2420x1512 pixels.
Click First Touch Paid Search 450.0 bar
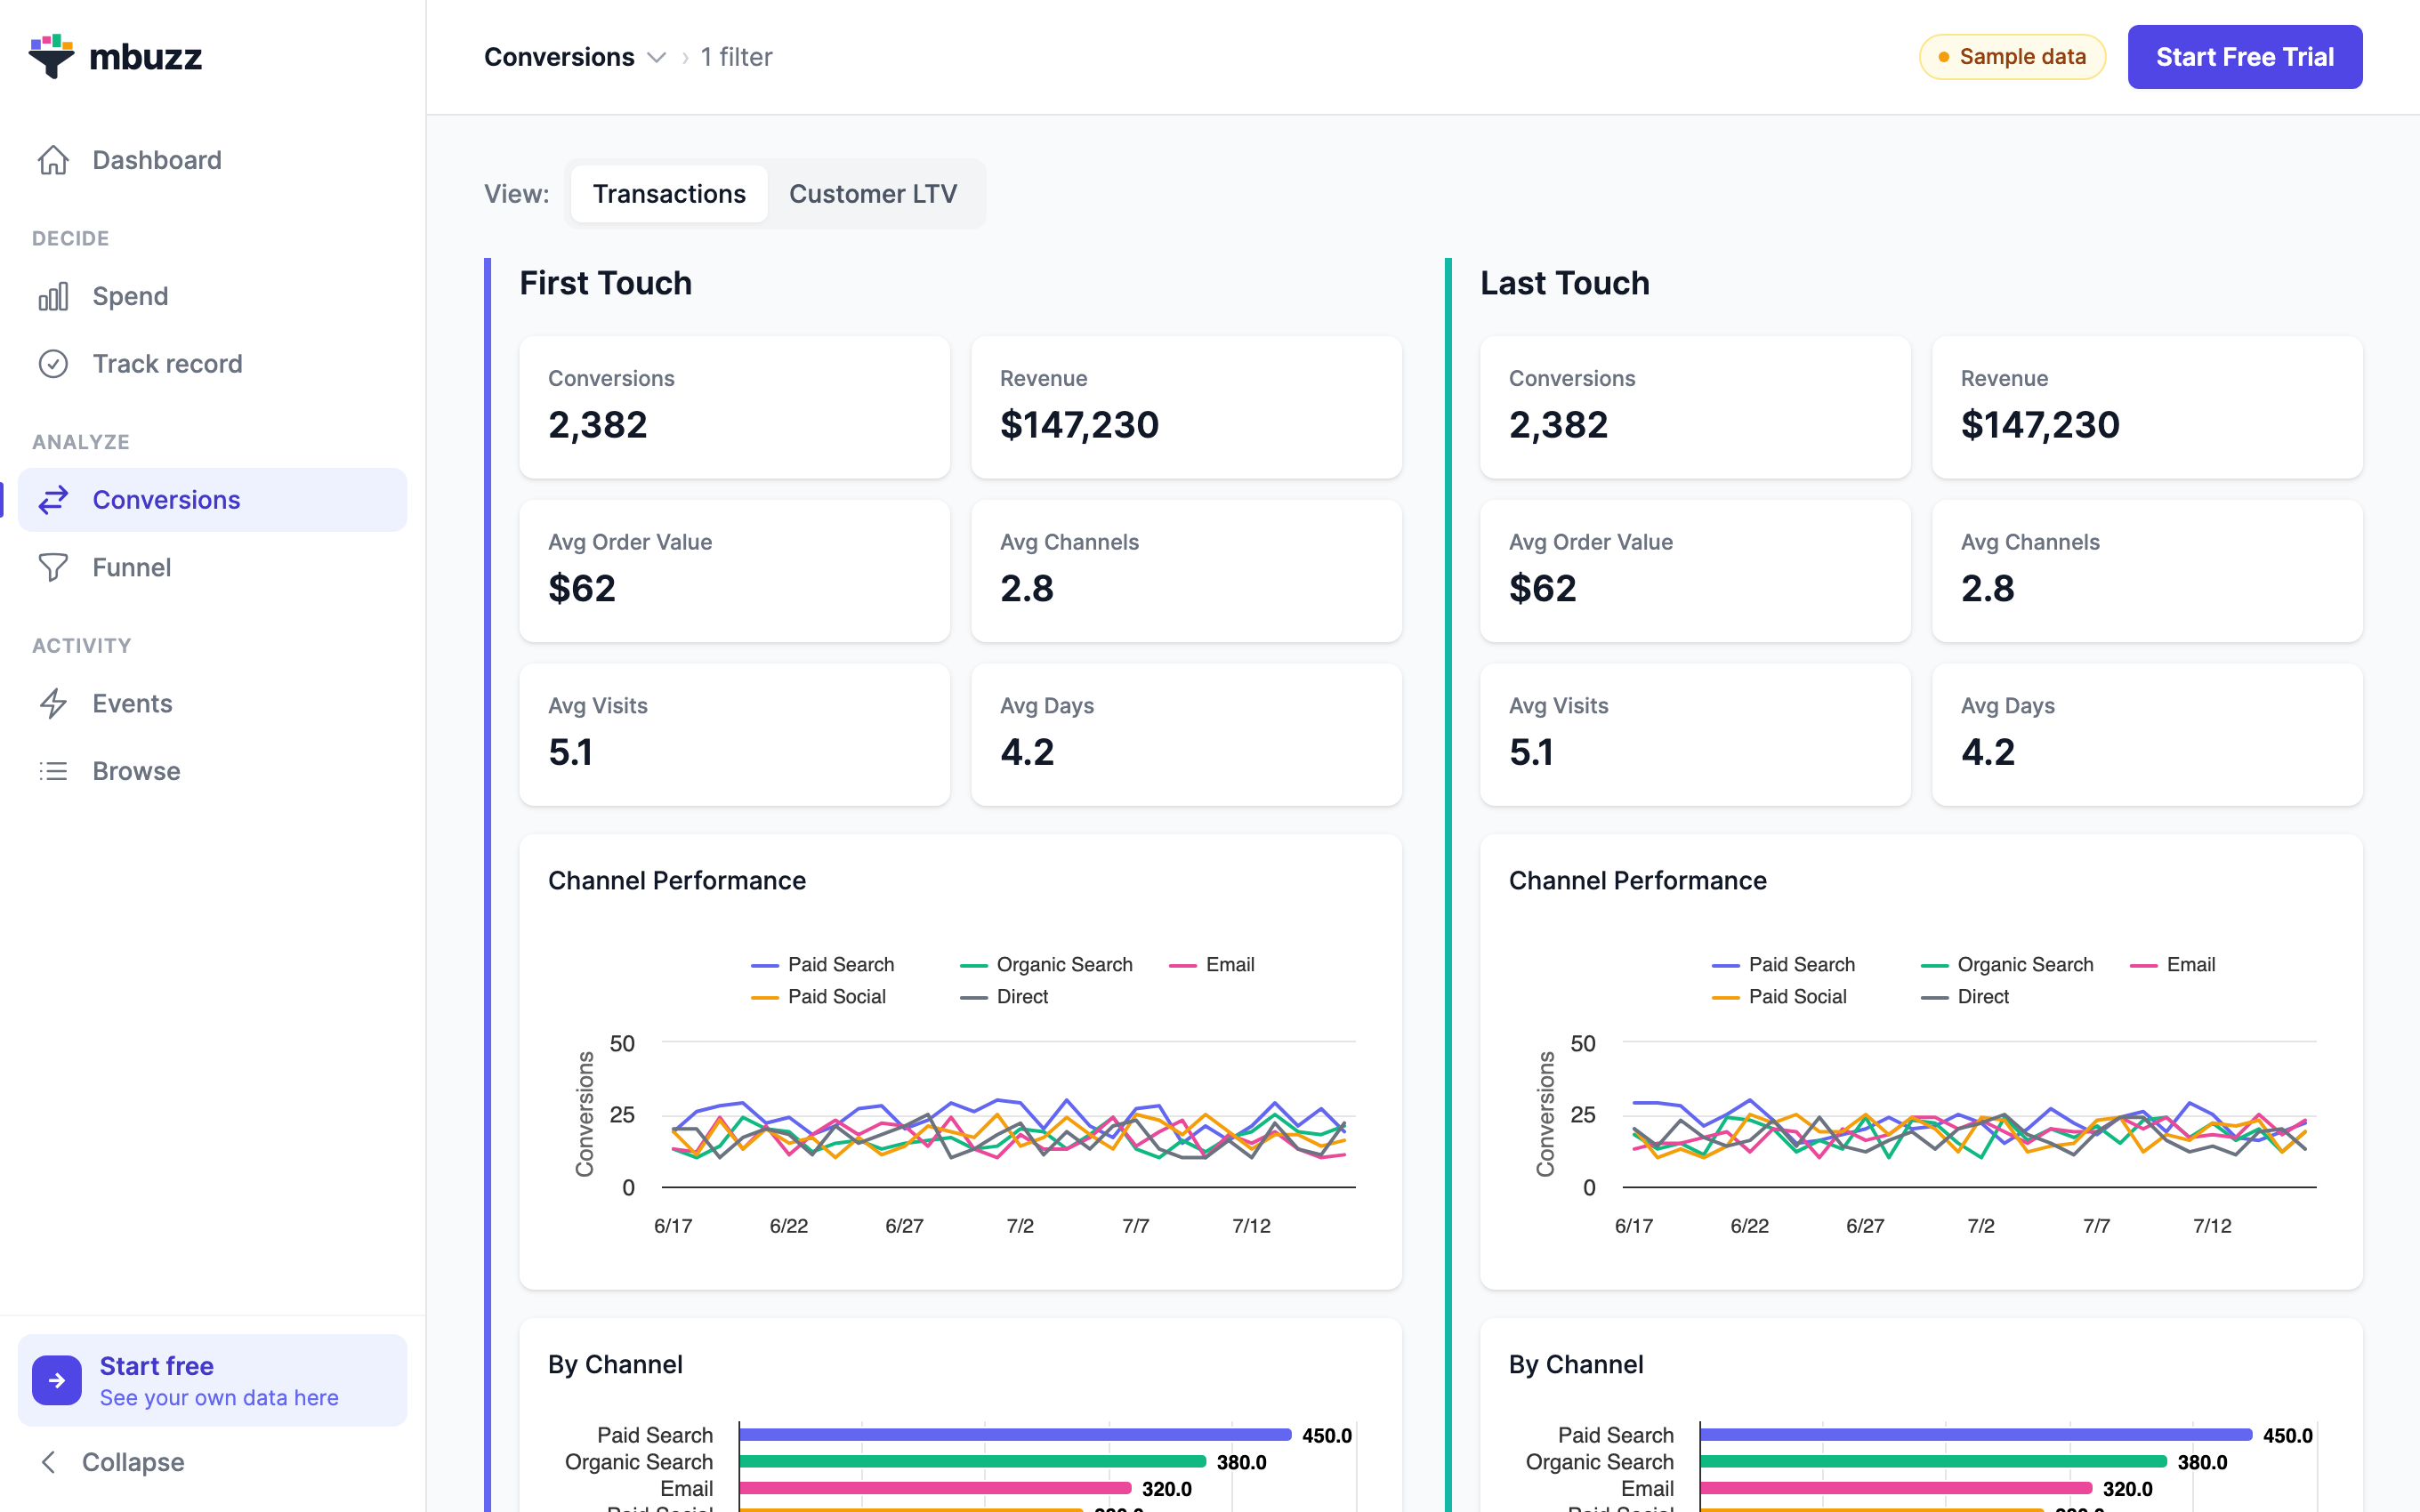[x=1015, y=1435]
